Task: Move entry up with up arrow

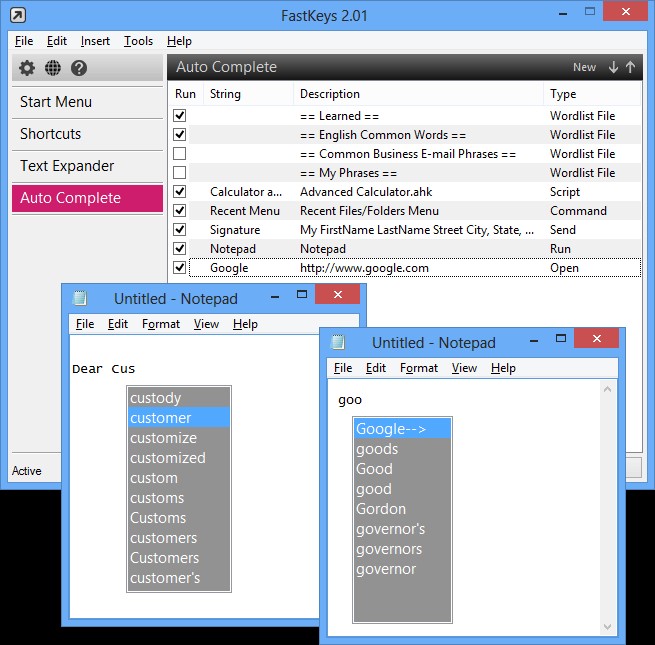Action: [630, 67]
